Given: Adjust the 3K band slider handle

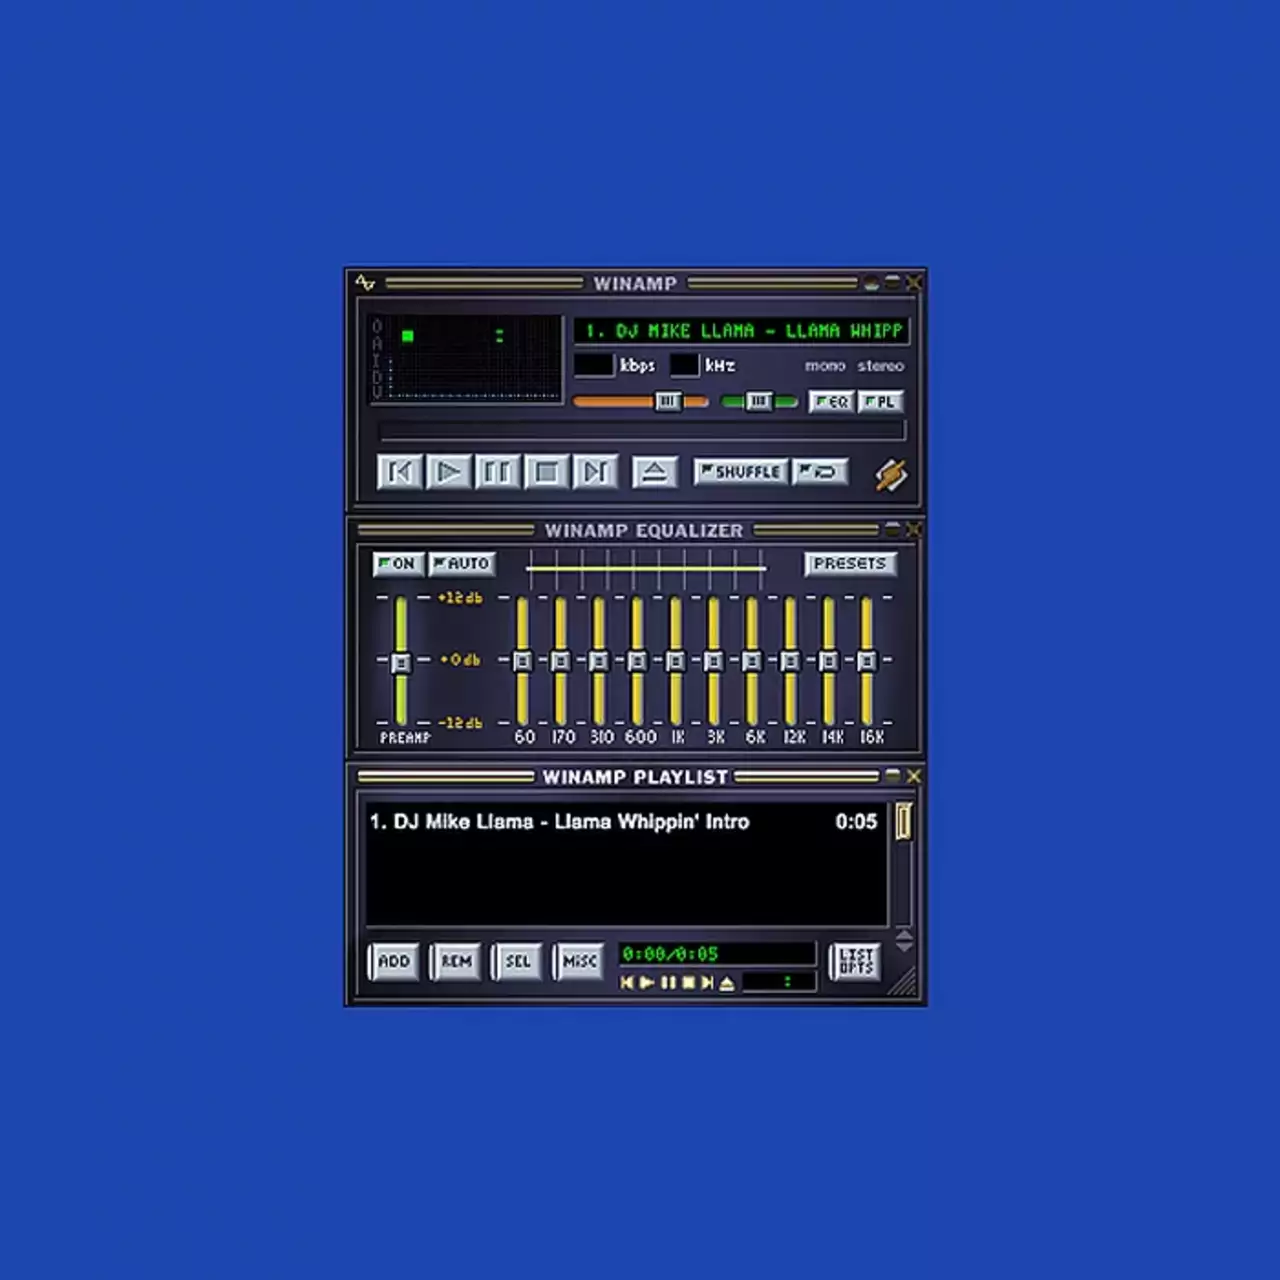Looking at the screenshot, I should 713,661.
